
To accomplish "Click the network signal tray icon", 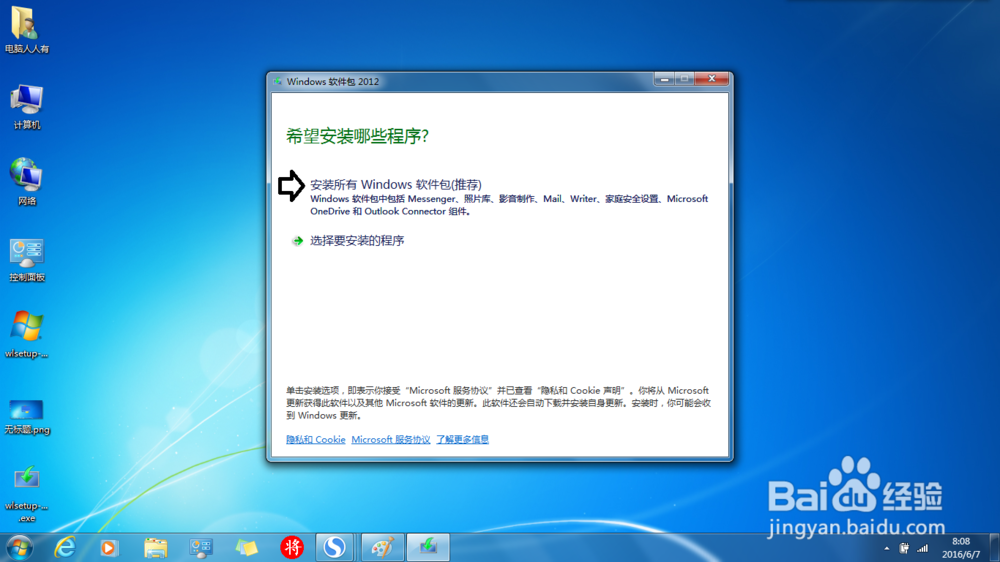I will 923,548.
